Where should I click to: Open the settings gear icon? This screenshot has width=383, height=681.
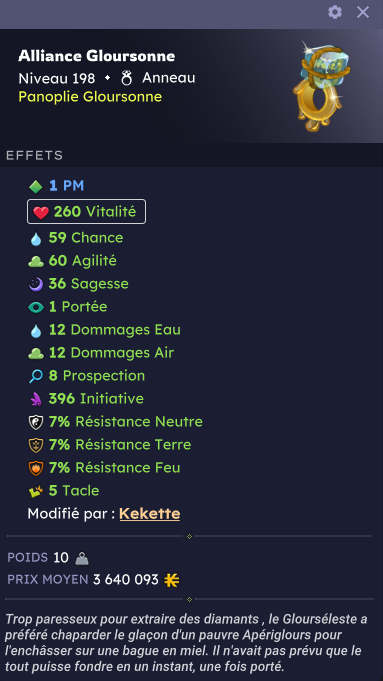335,12
